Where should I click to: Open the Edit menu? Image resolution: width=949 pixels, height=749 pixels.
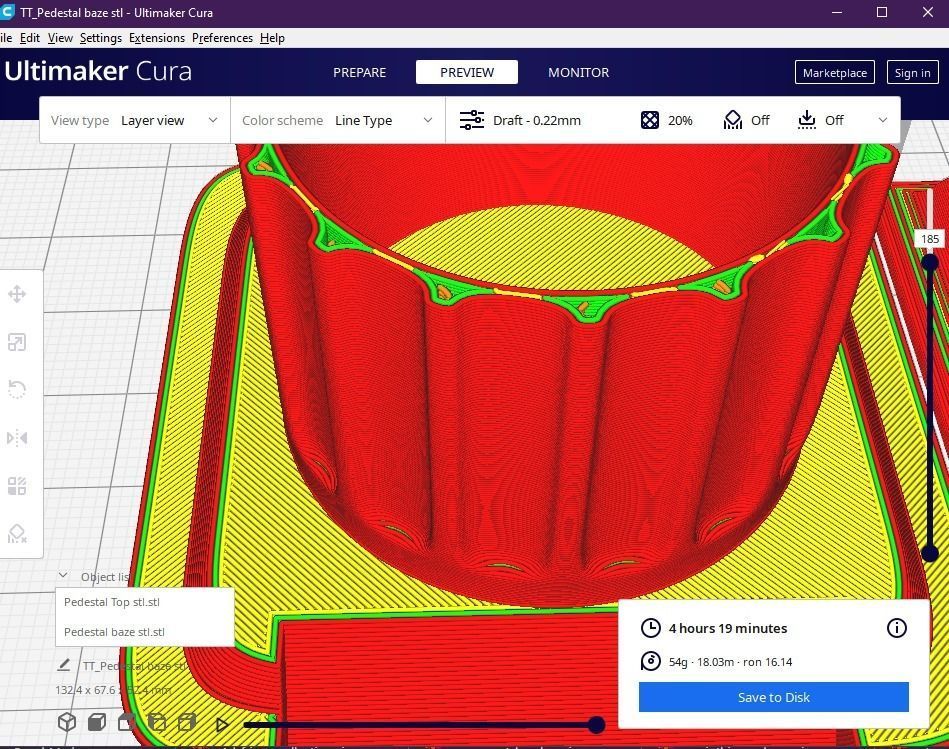pos(30,38)
